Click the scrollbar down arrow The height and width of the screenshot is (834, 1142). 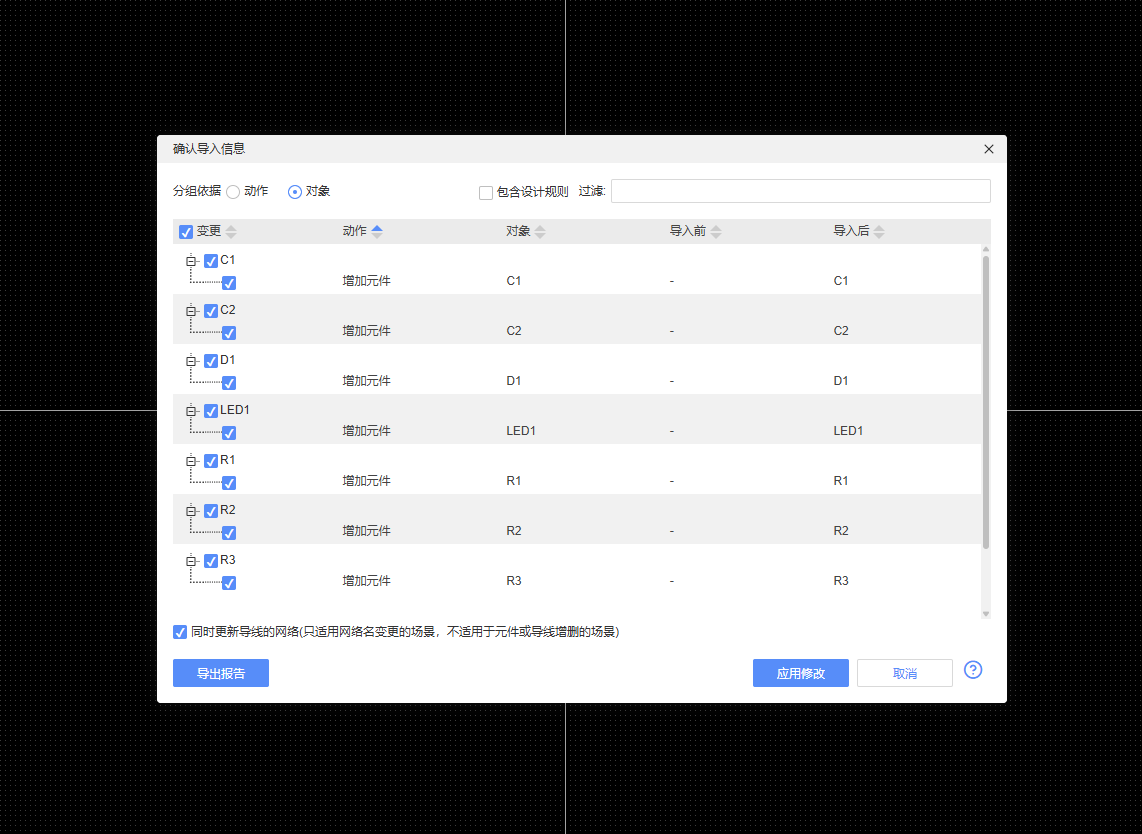click(985, 614)
